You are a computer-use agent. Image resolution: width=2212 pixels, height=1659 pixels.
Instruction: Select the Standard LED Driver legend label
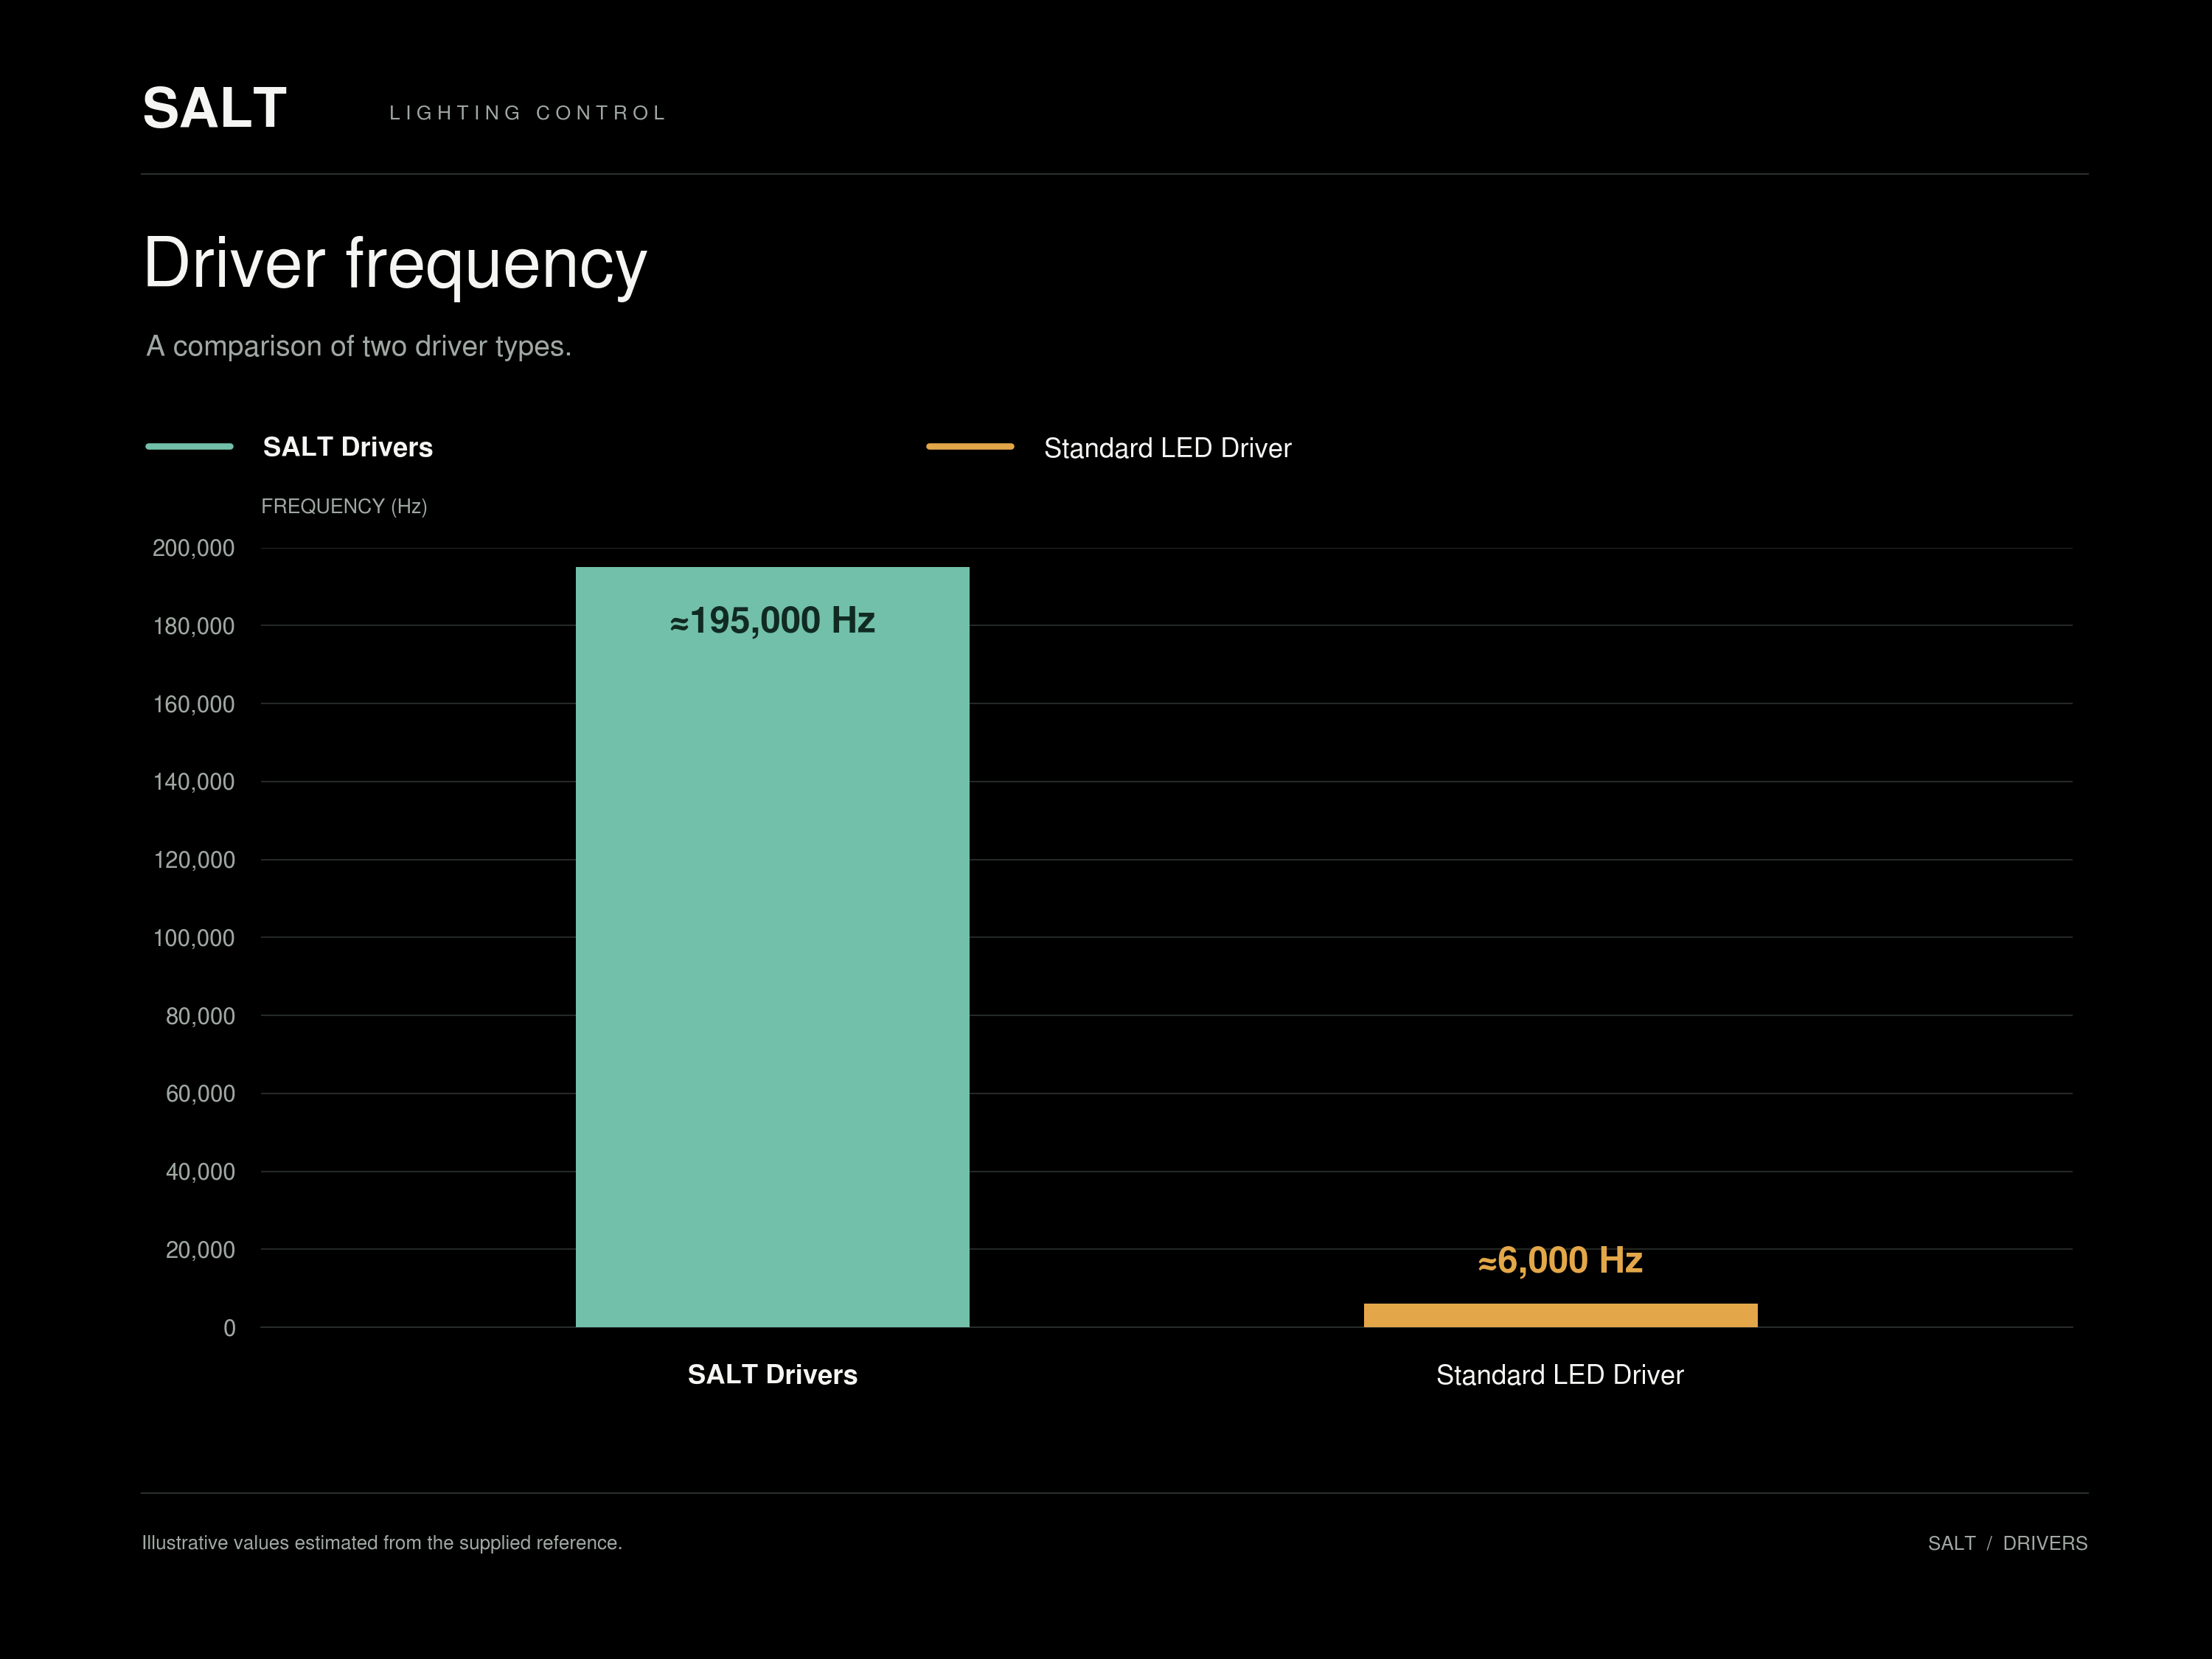(1167, 448)
